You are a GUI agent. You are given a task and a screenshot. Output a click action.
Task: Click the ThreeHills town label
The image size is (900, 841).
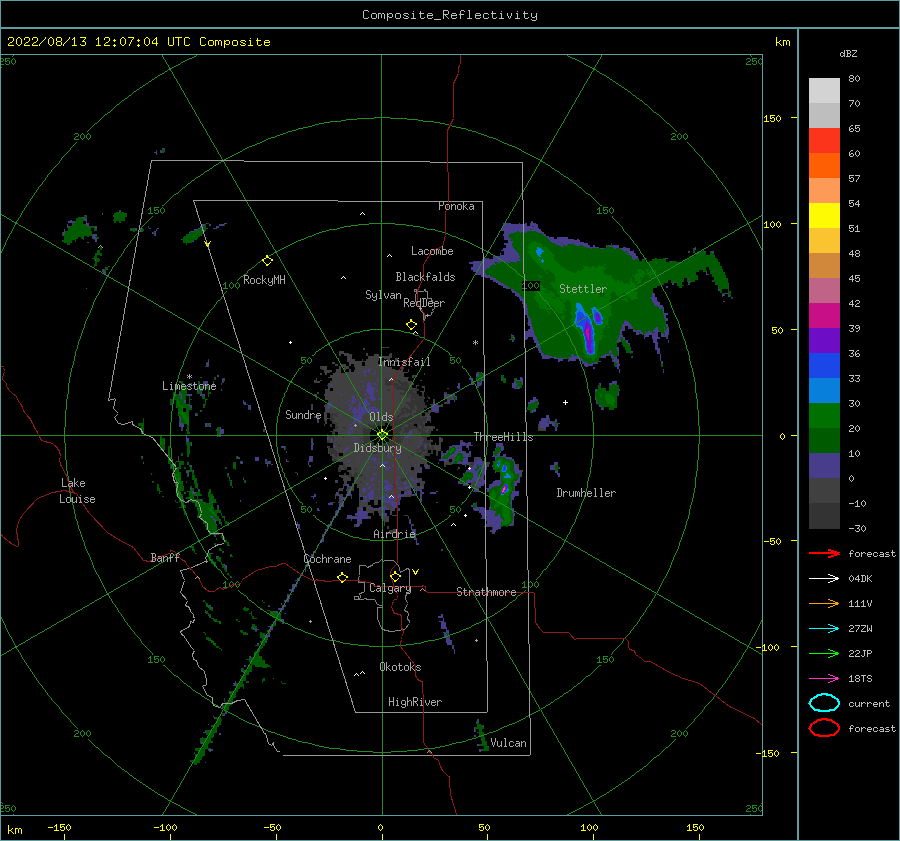tap(503, 437)
